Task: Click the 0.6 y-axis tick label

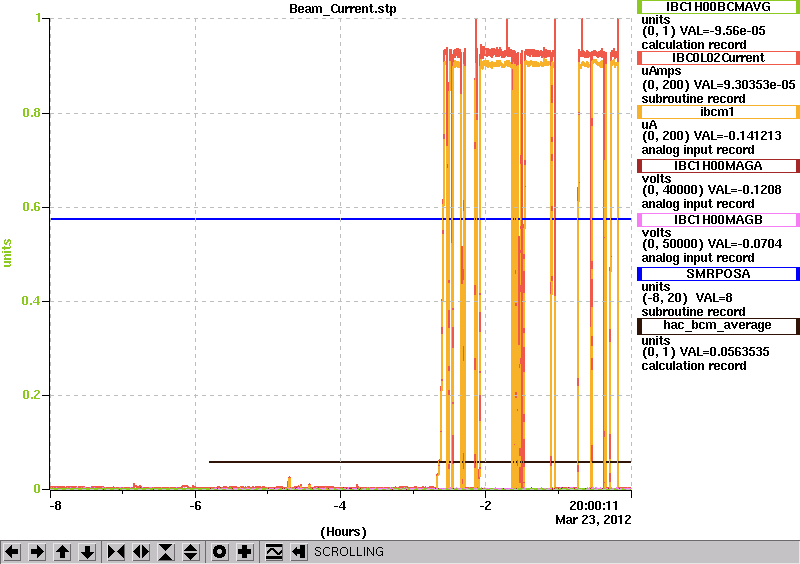Action: [32, 207]
